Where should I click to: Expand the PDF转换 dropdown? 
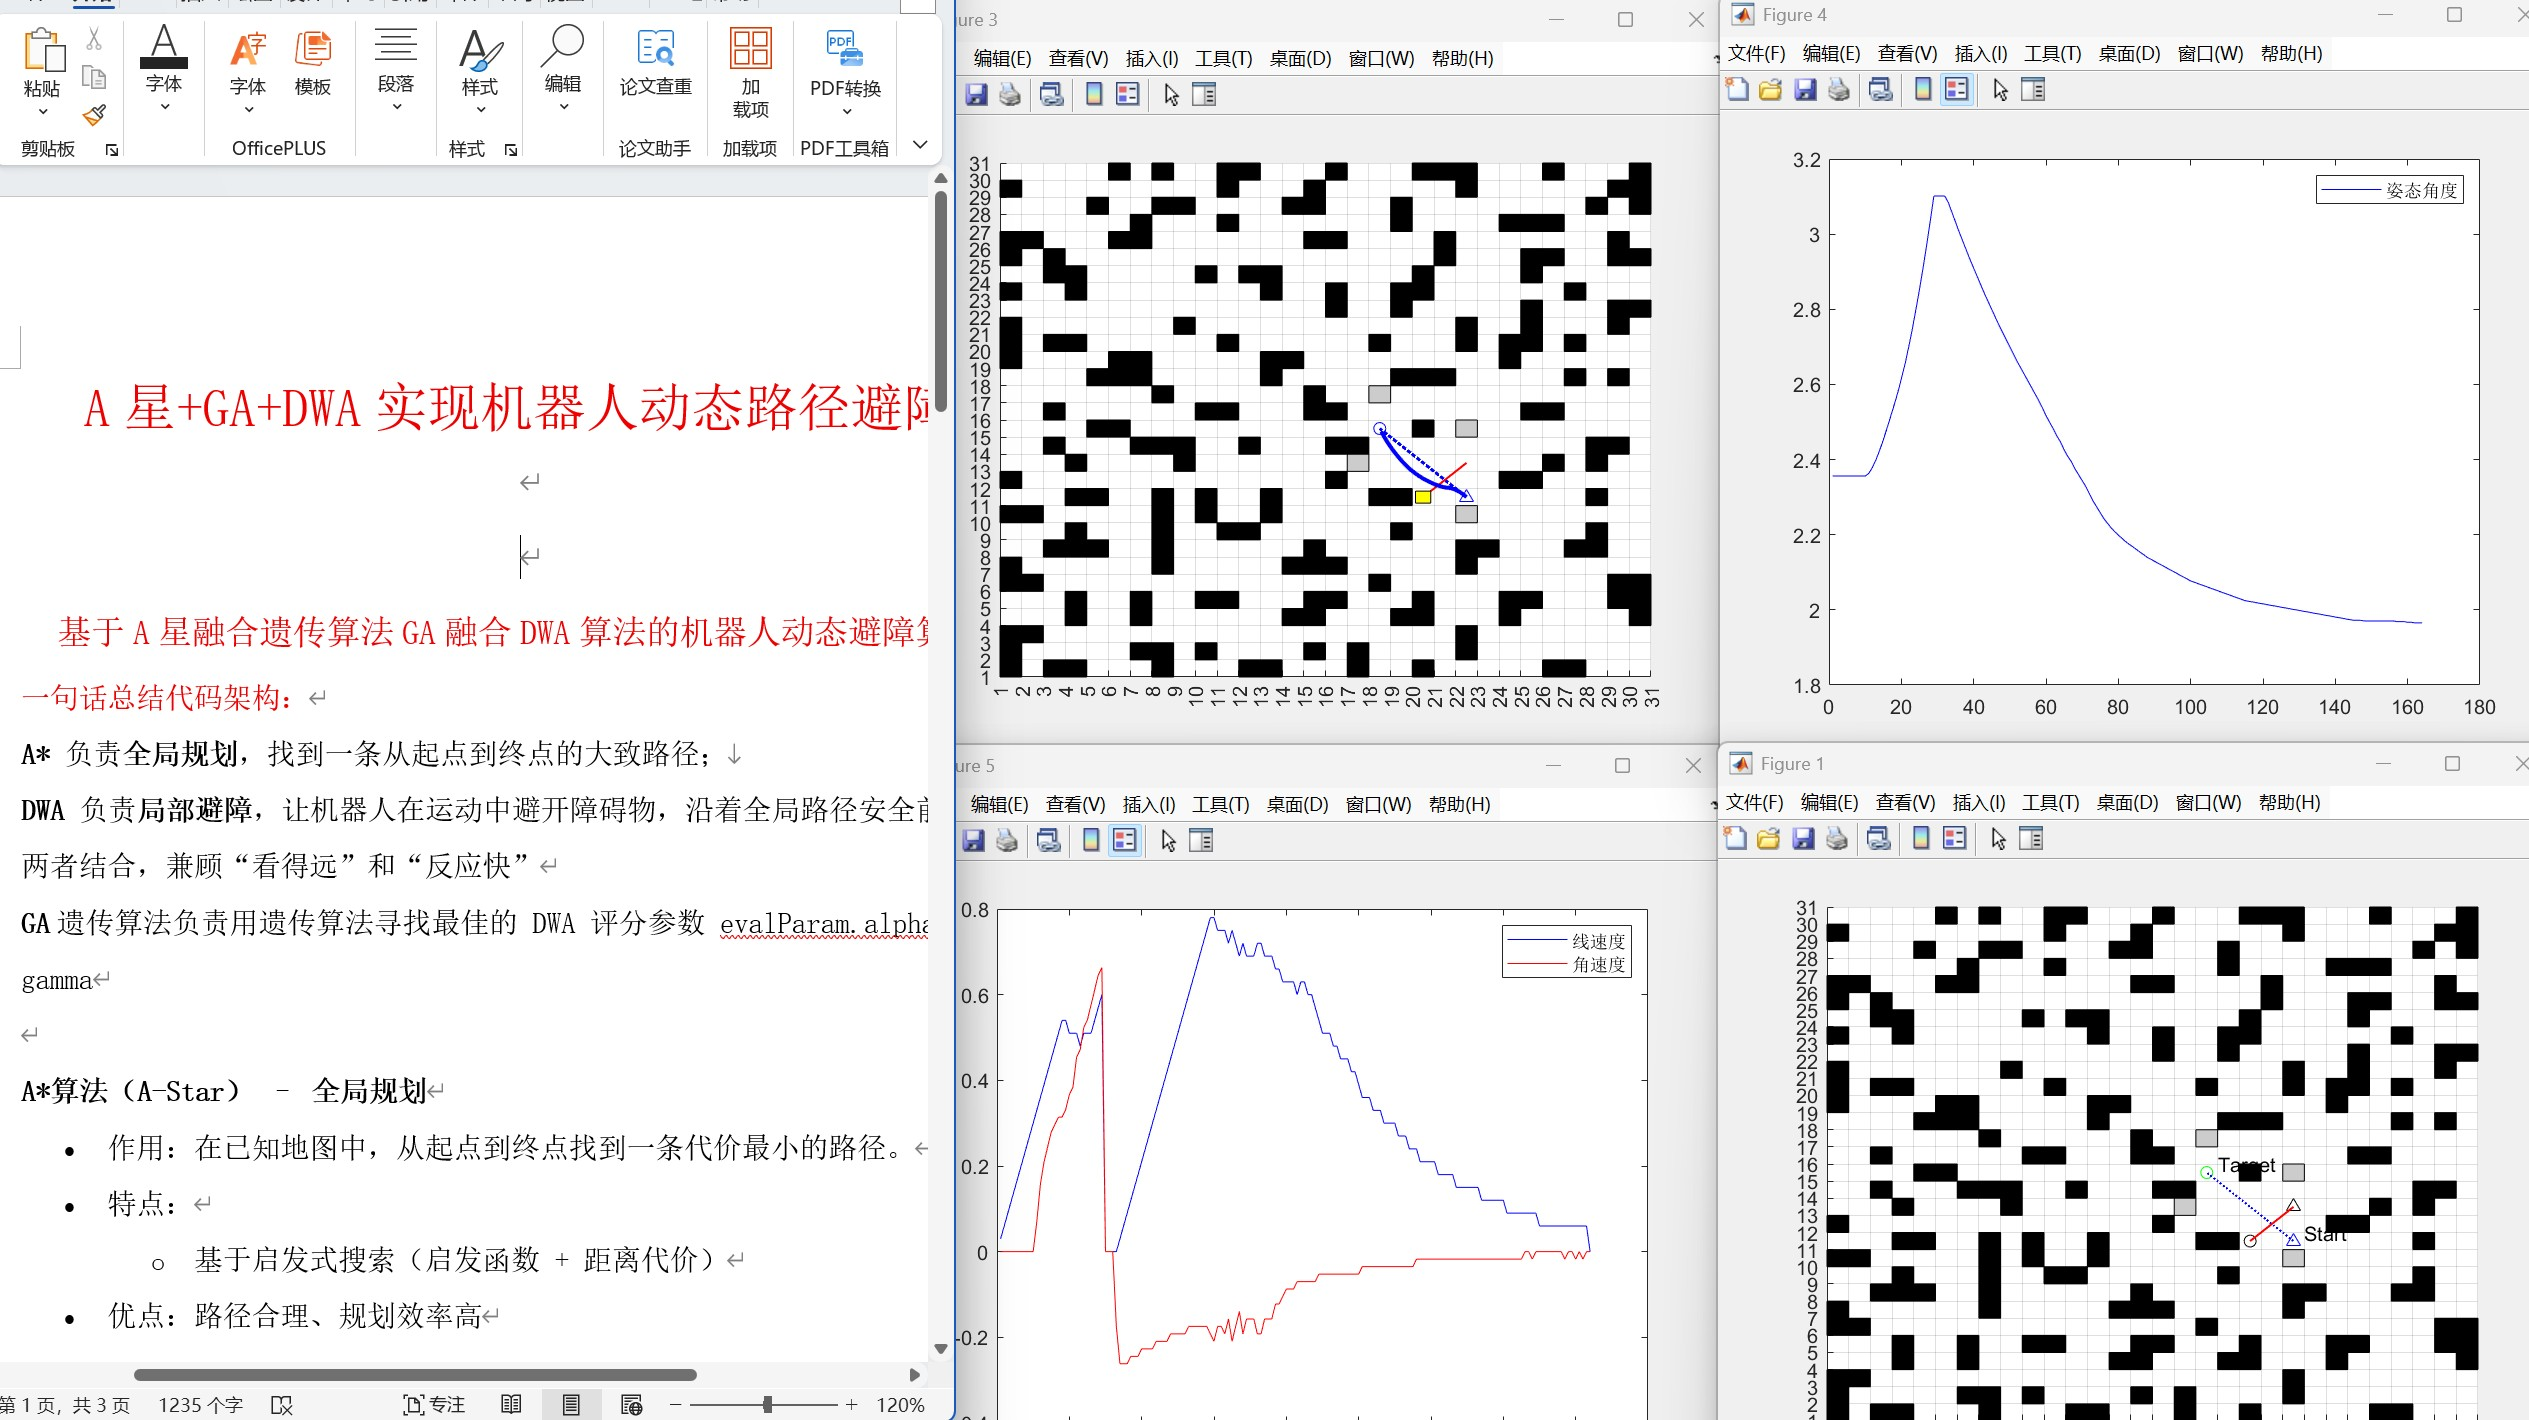(846, 111)
